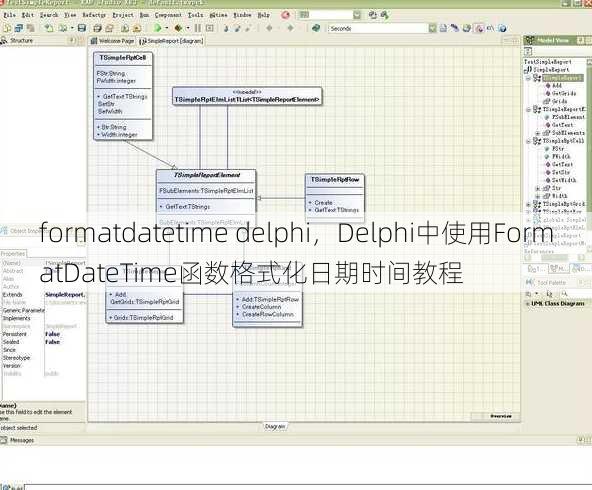592x490 pixels.
Task: Click Create operation in TSimpleRptRow
Action: tap(323, 202)
